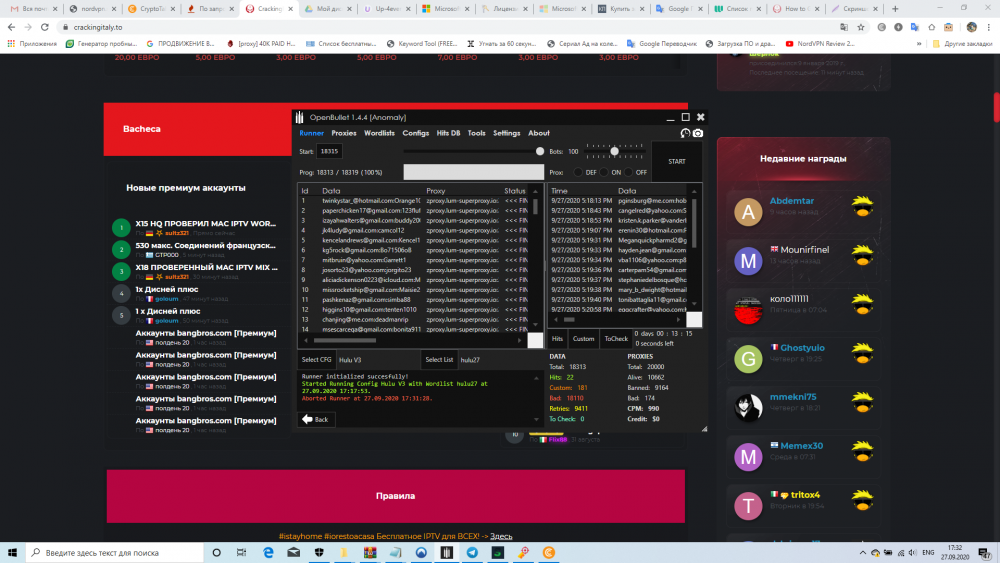
Task: Click the Start number input field
Action: tap(329, 151)
